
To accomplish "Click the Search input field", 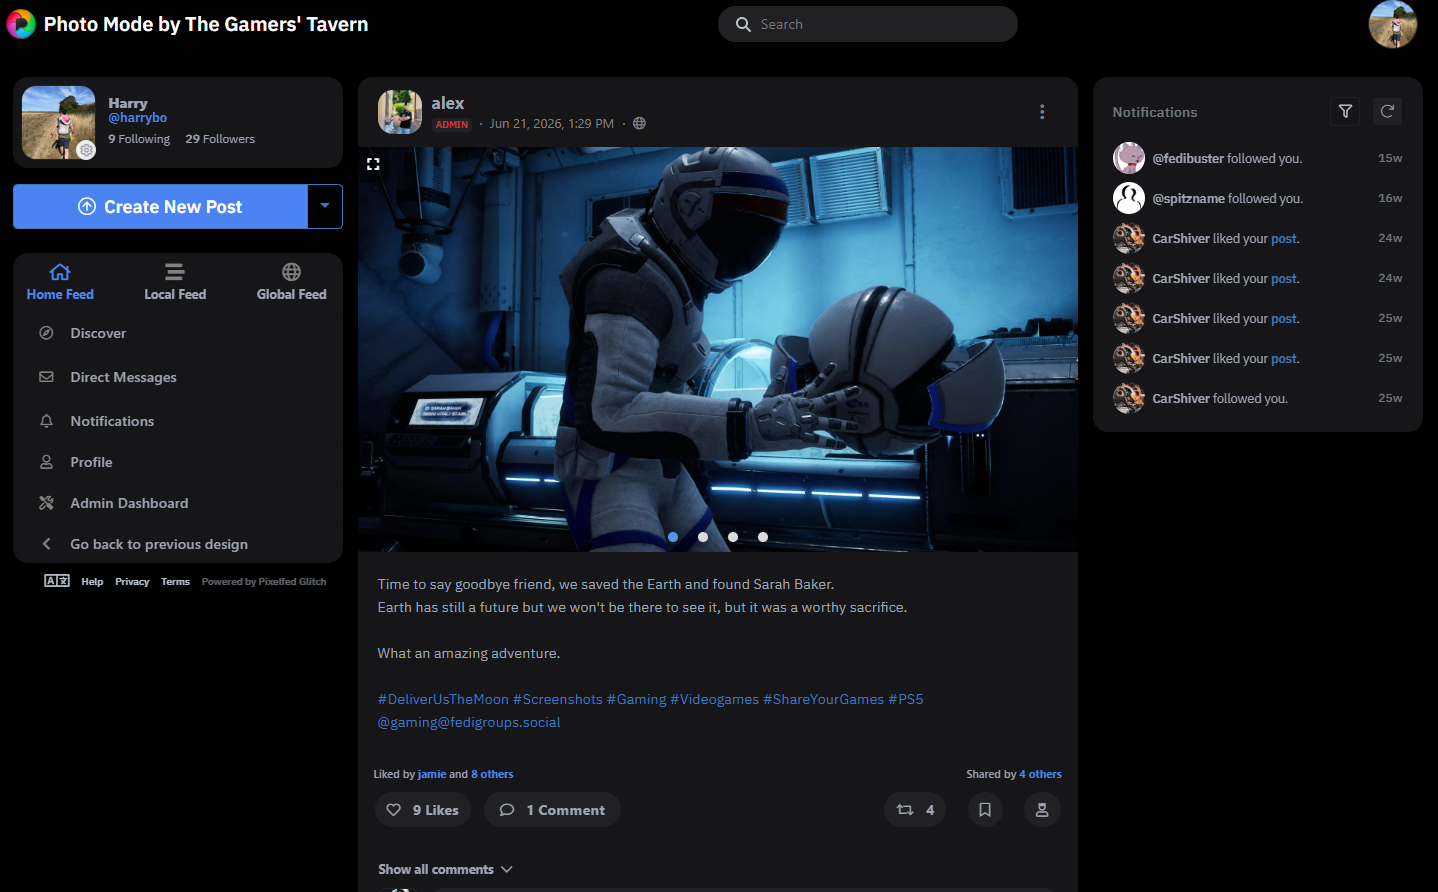I will tap(868, 24).
